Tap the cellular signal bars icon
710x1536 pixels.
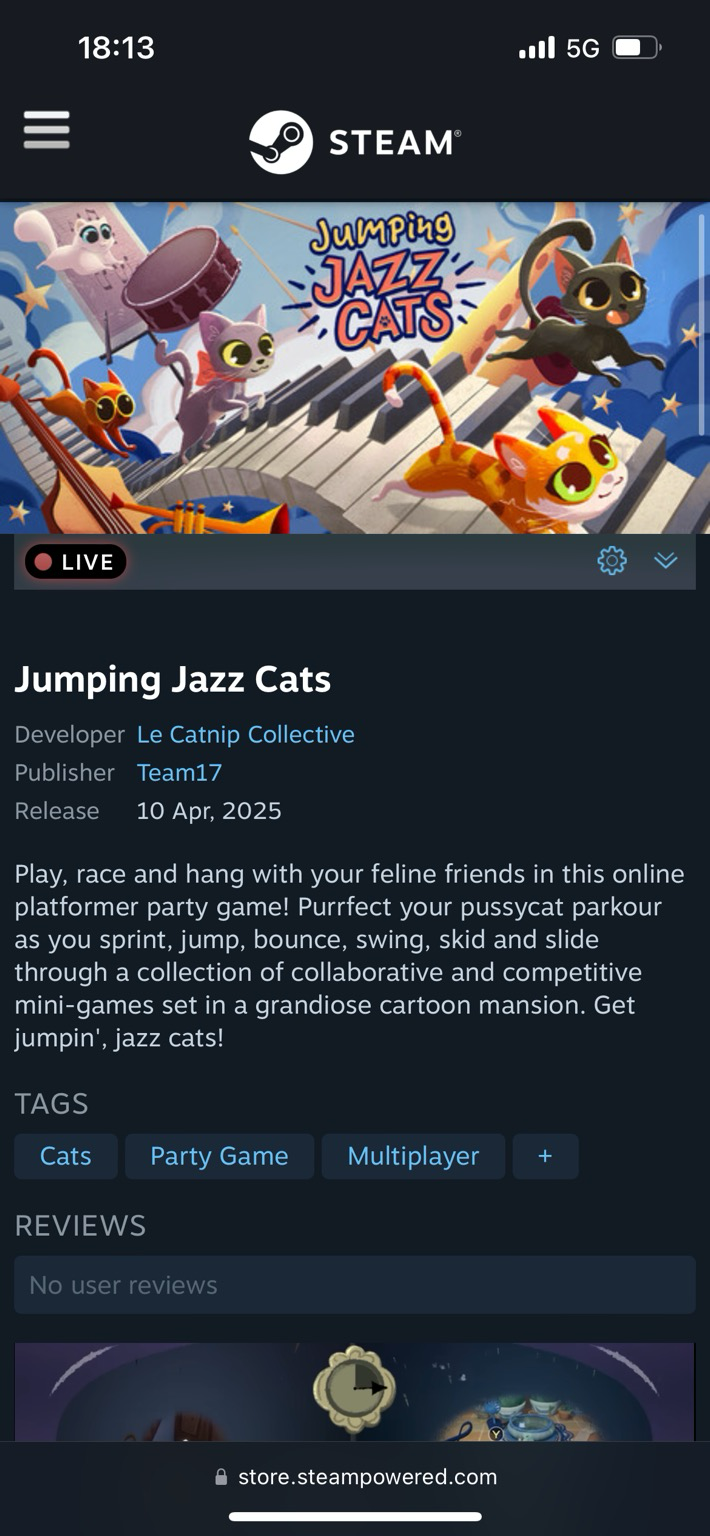point(537,47)
